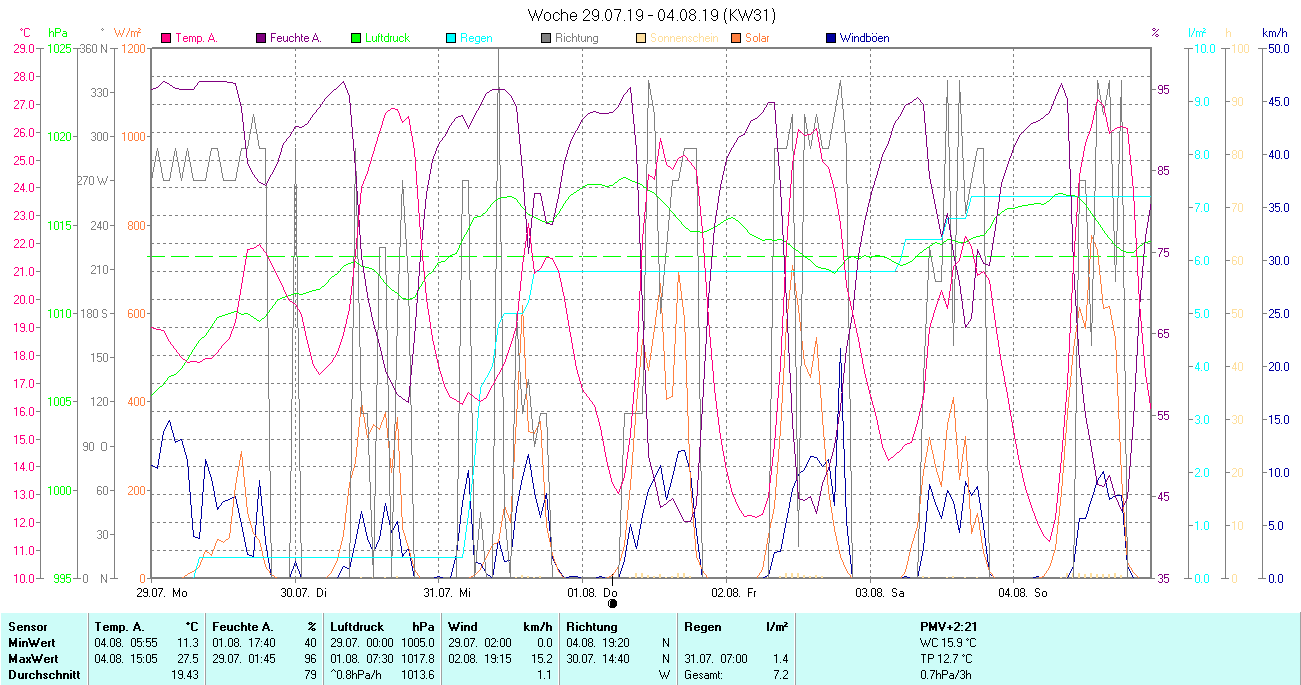Click the 'Temp. A.' table column header
1301x685 pixels.
pos(118,626)
